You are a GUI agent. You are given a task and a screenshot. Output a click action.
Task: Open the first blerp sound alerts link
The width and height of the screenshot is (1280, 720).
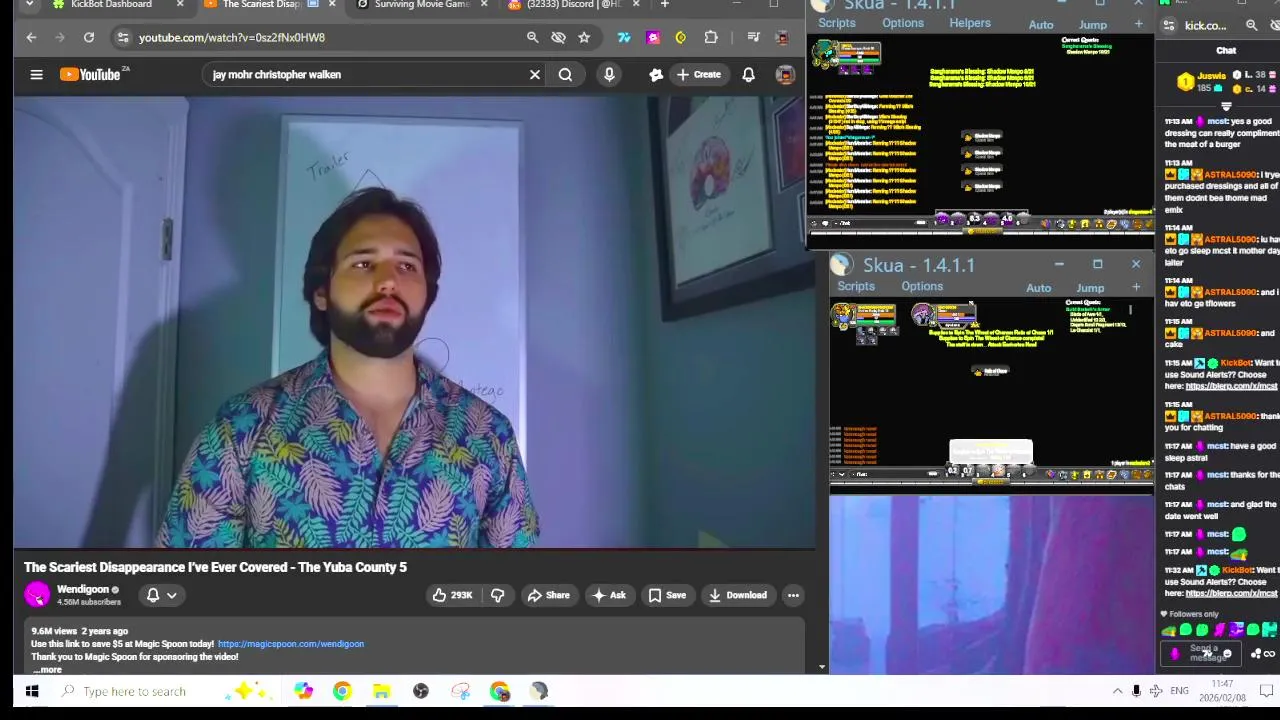click(1231, 386)
